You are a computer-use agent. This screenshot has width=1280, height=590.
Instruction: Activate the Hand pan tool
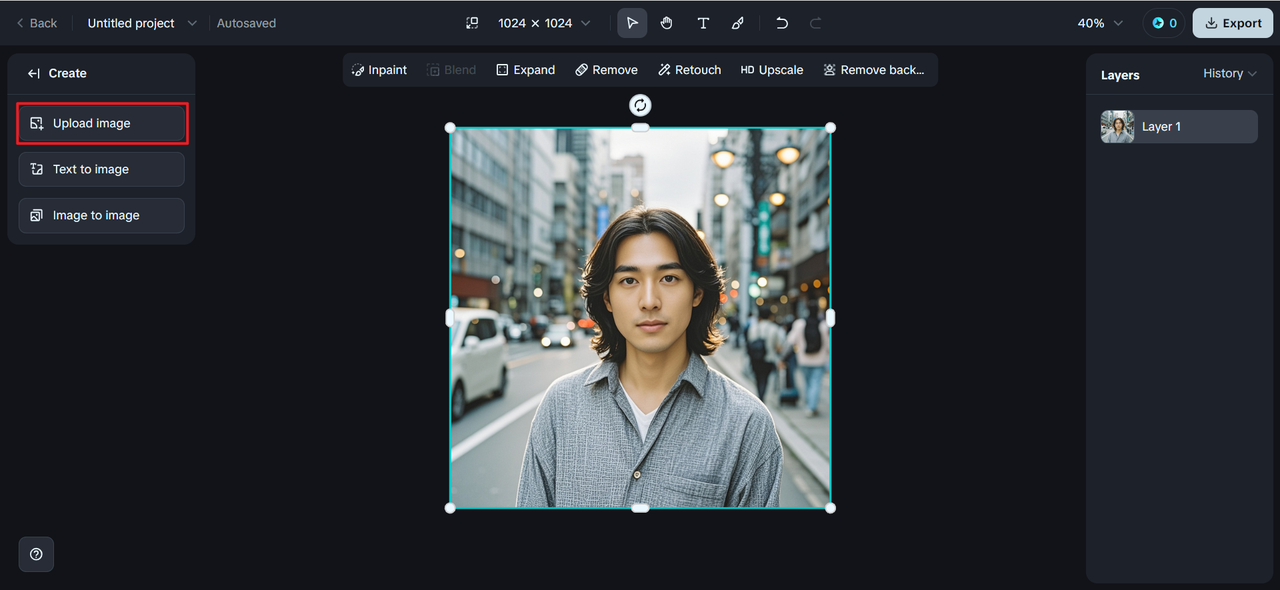667,23
